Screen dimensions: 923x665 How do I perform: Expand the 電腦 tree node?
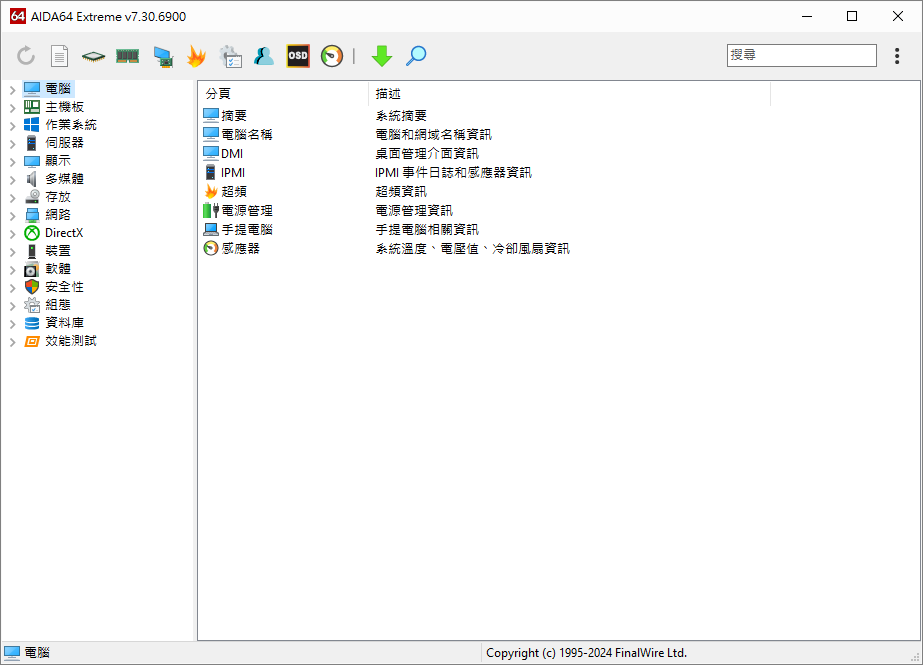(x=12, y=90)
